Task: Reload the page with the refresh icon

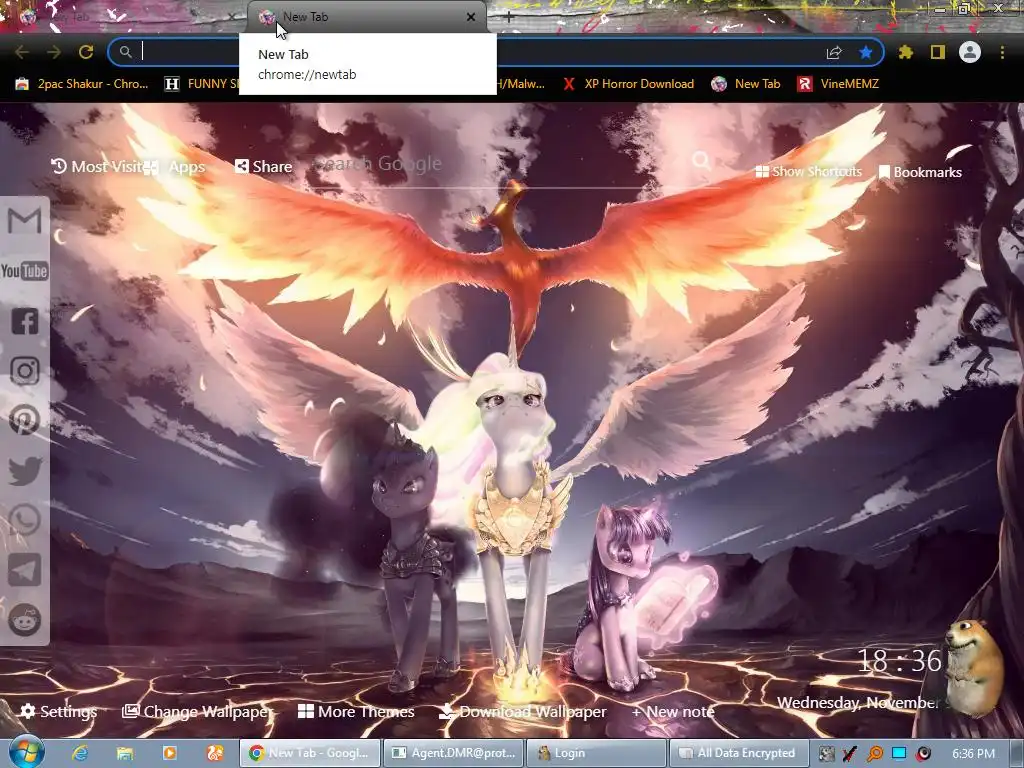Action: pyautogui.click(x=86, y=52)
